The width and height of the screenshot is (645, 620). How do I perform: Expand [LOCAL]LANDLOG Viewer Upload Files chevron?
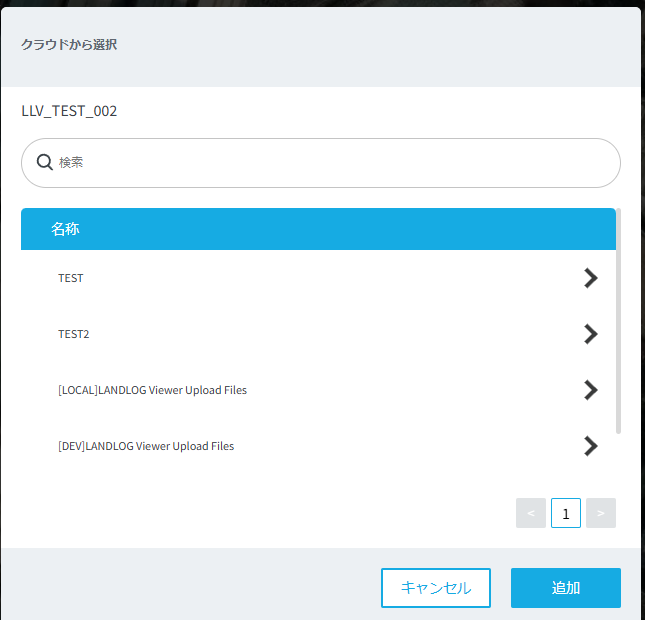pos(590,390)
